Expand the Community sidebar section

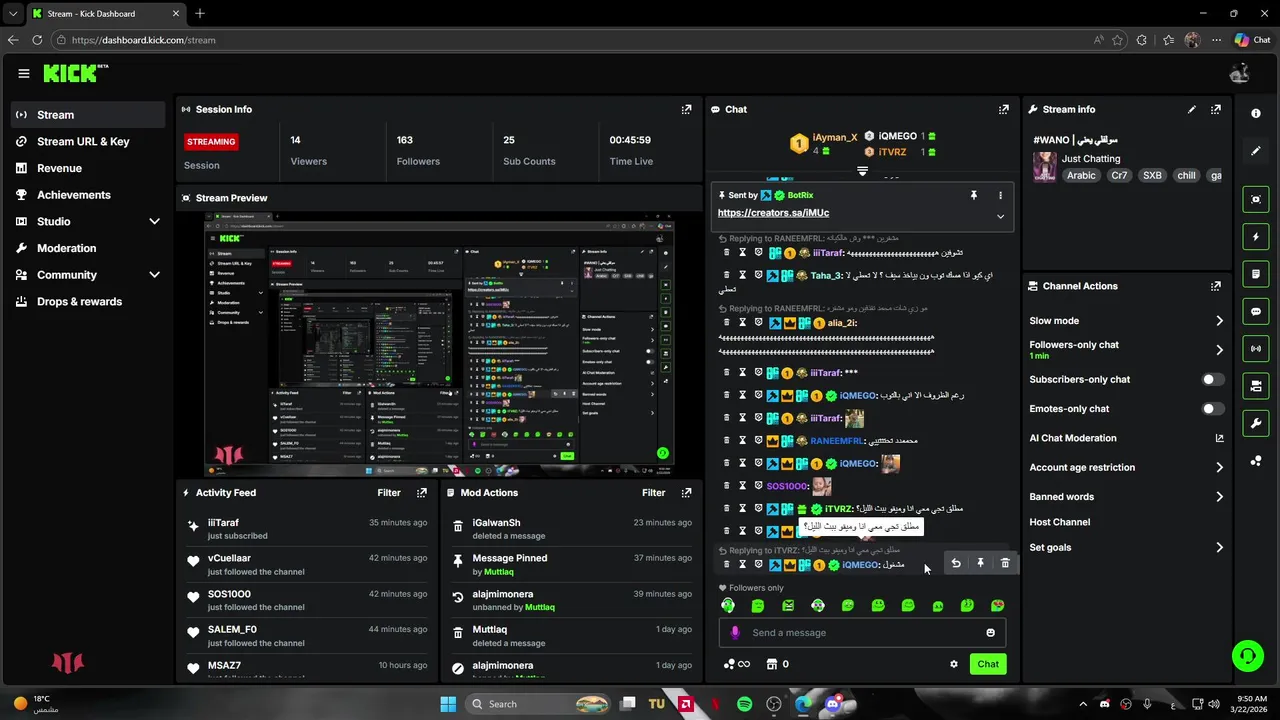coord(154,274)
